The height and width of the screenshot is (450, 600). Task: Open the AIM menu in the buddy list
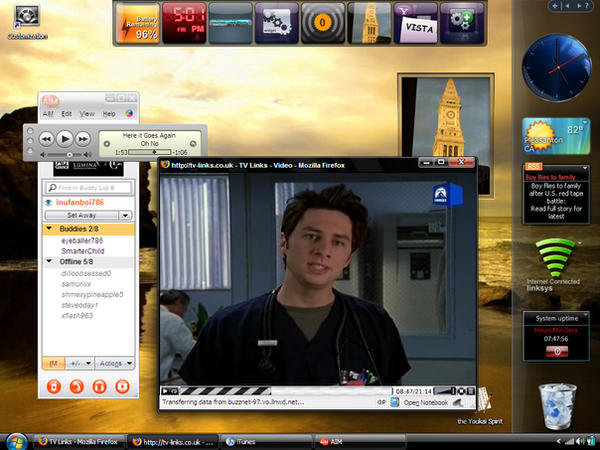47,114
